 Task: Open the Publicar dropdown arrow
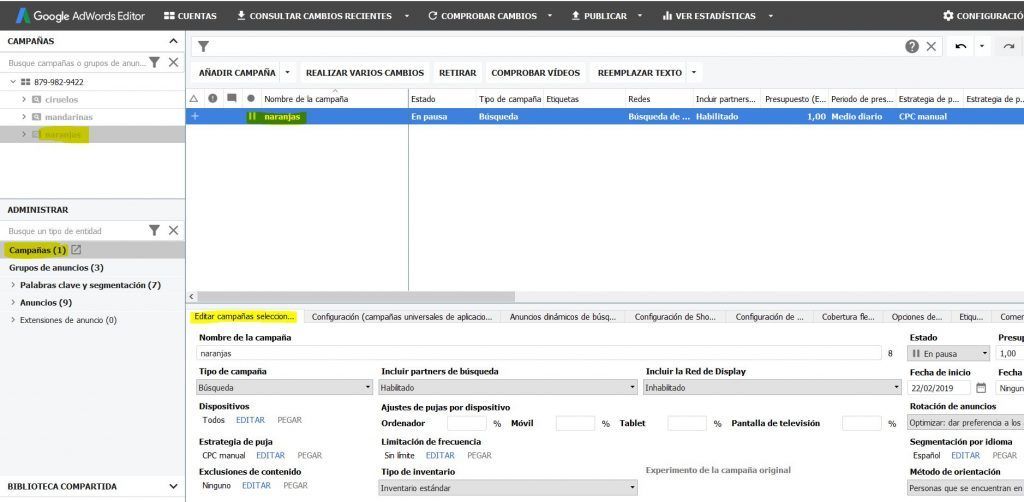click(640, 16)
